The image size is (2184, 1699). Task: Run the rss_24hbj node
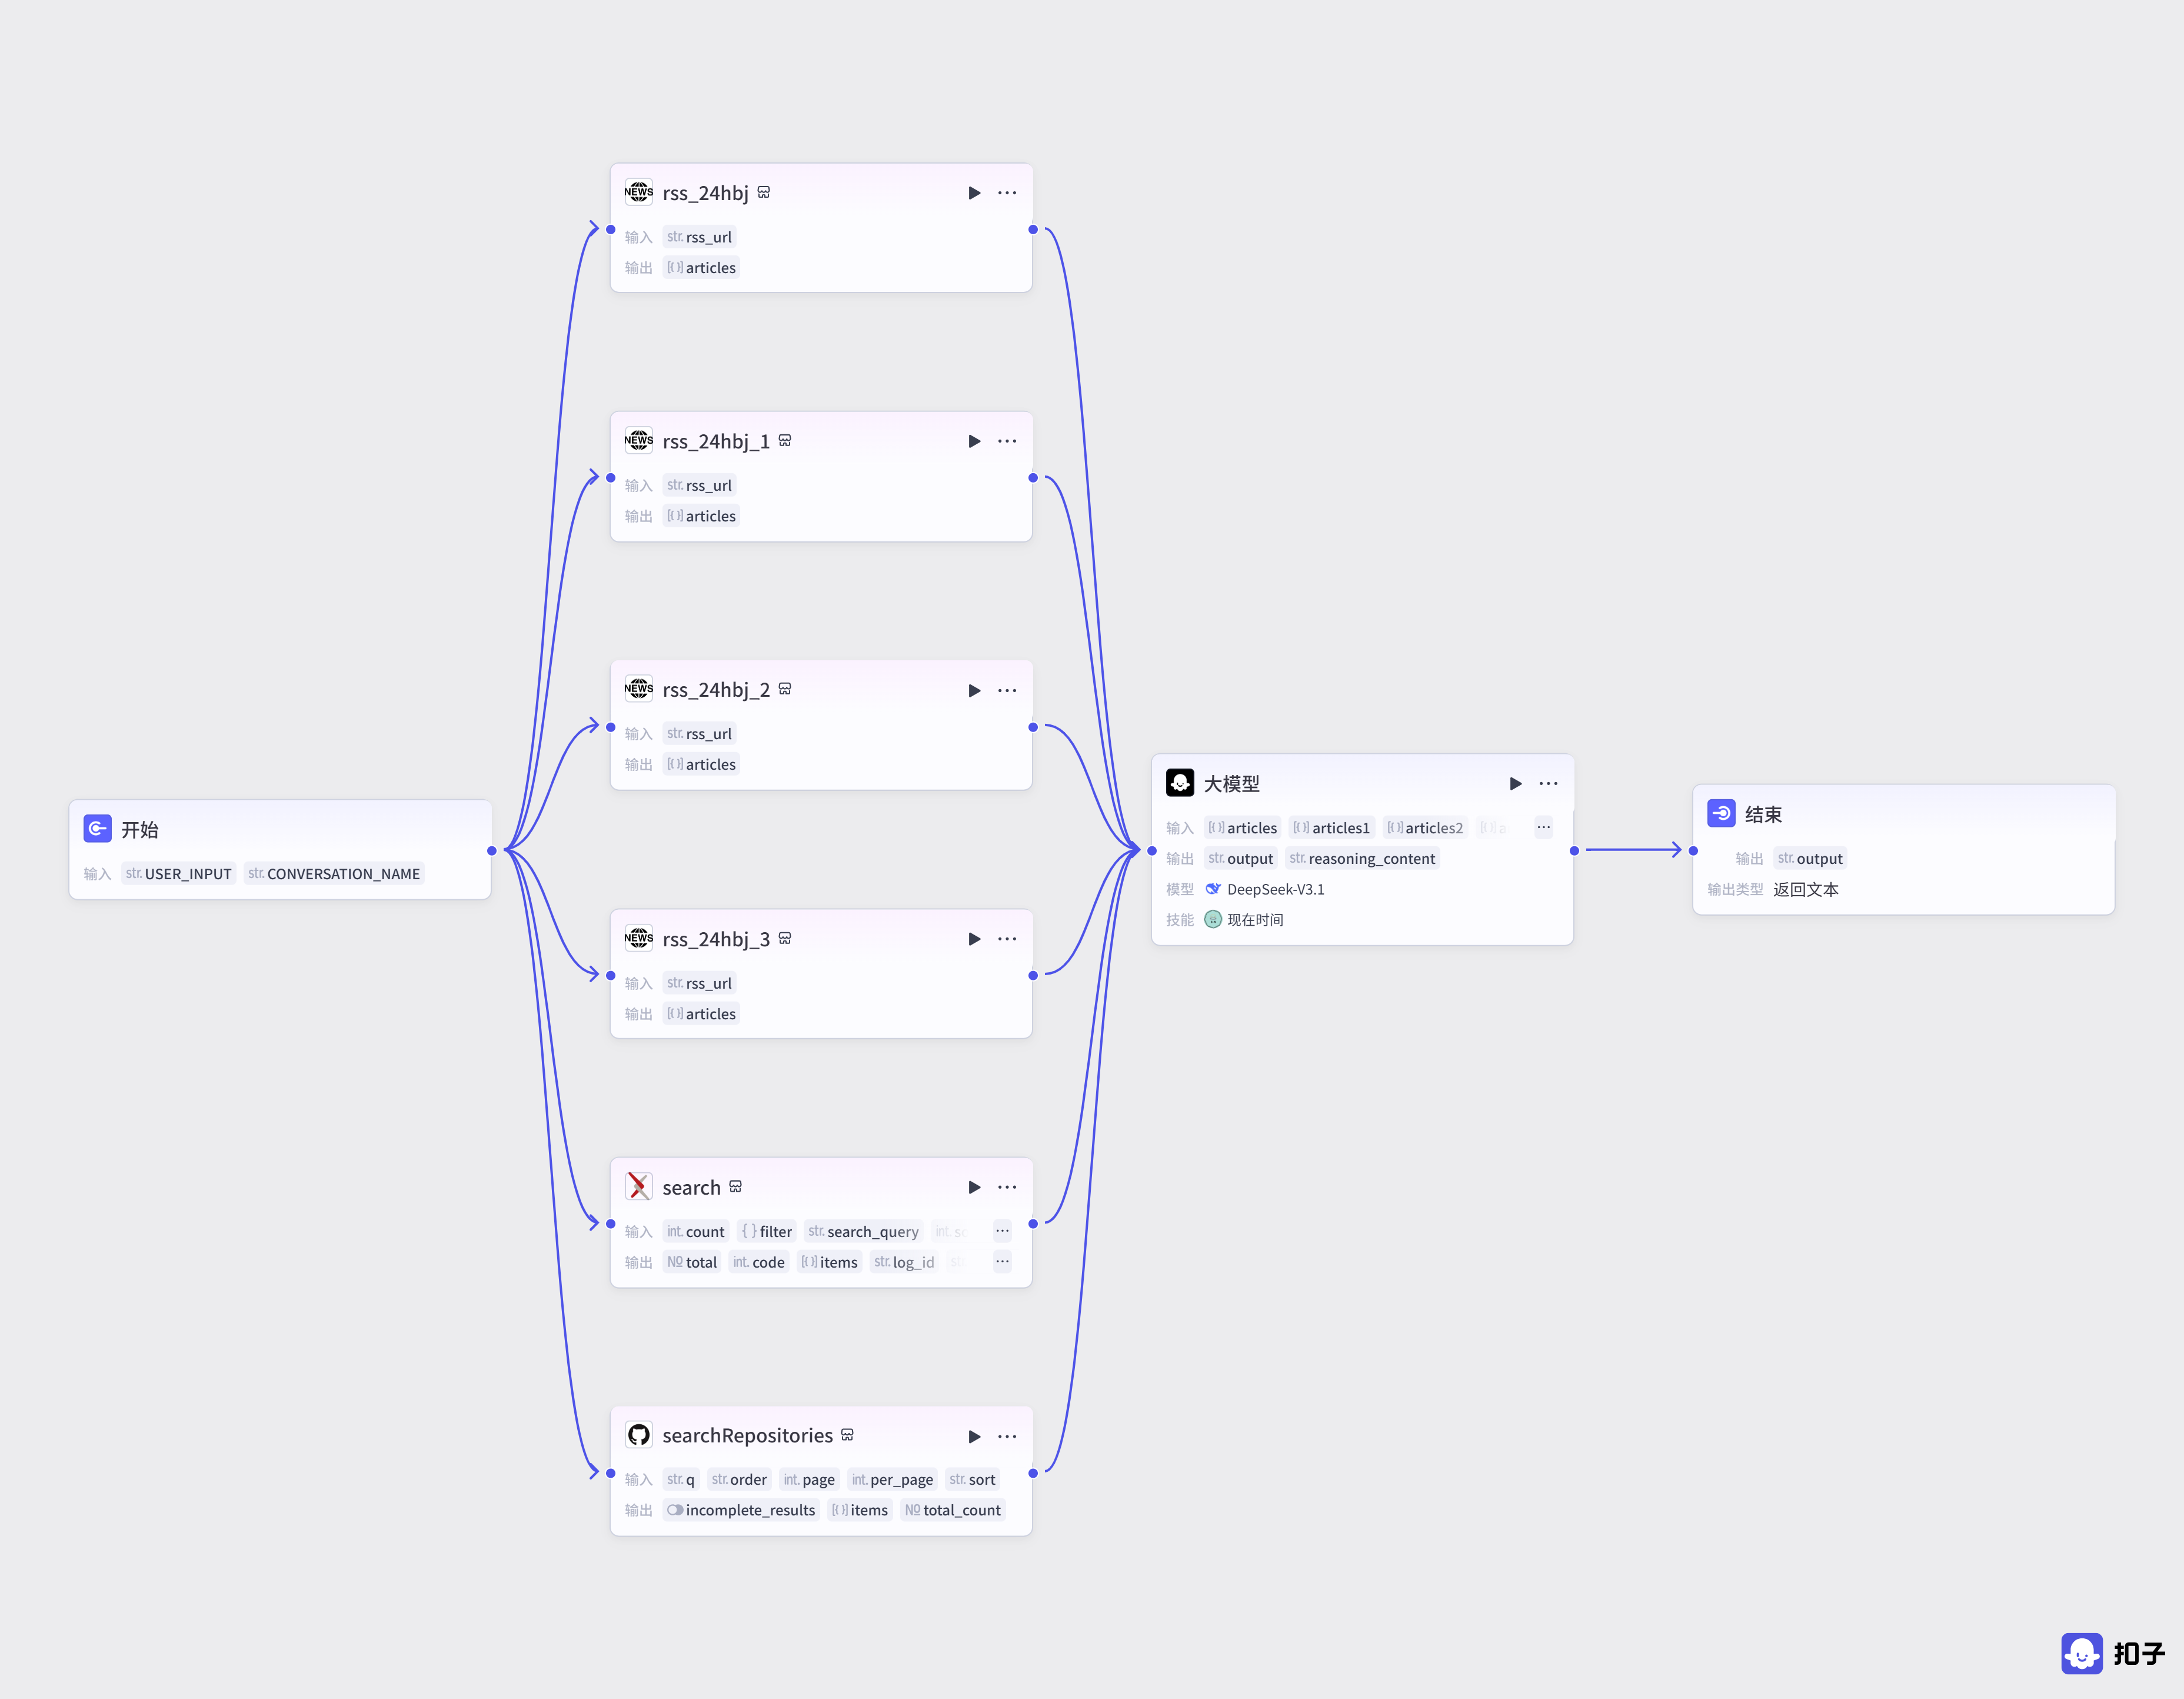pos(974,193)
